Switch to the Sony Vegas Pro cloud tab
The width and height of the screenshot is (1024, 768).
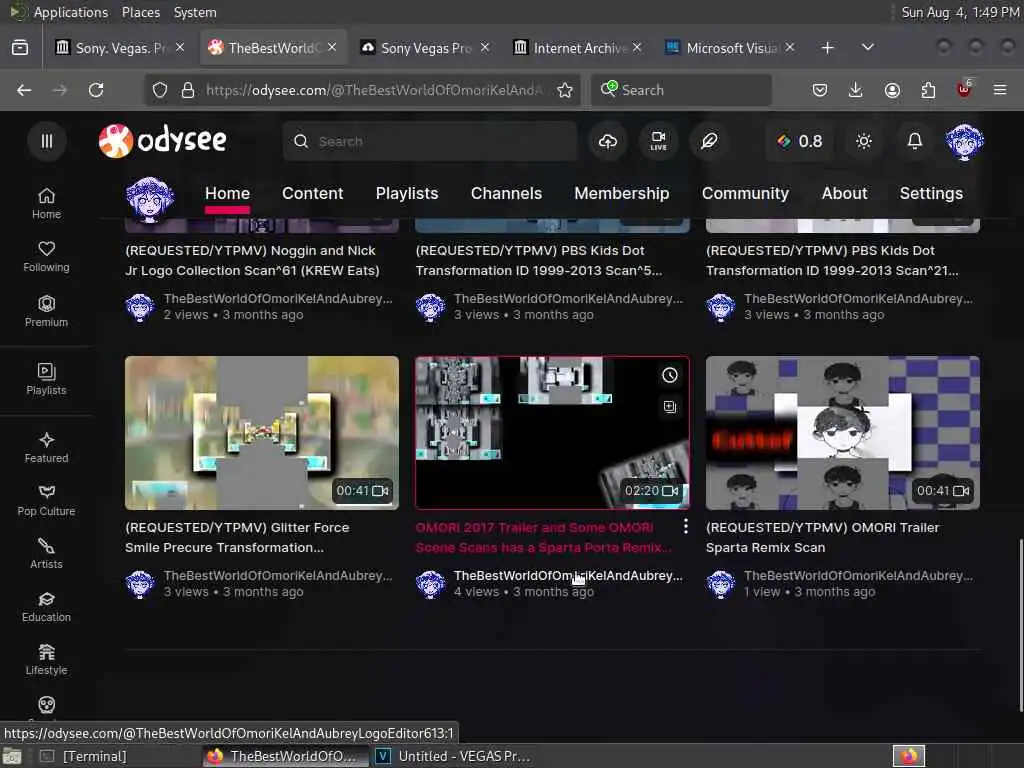click(424, 48)
